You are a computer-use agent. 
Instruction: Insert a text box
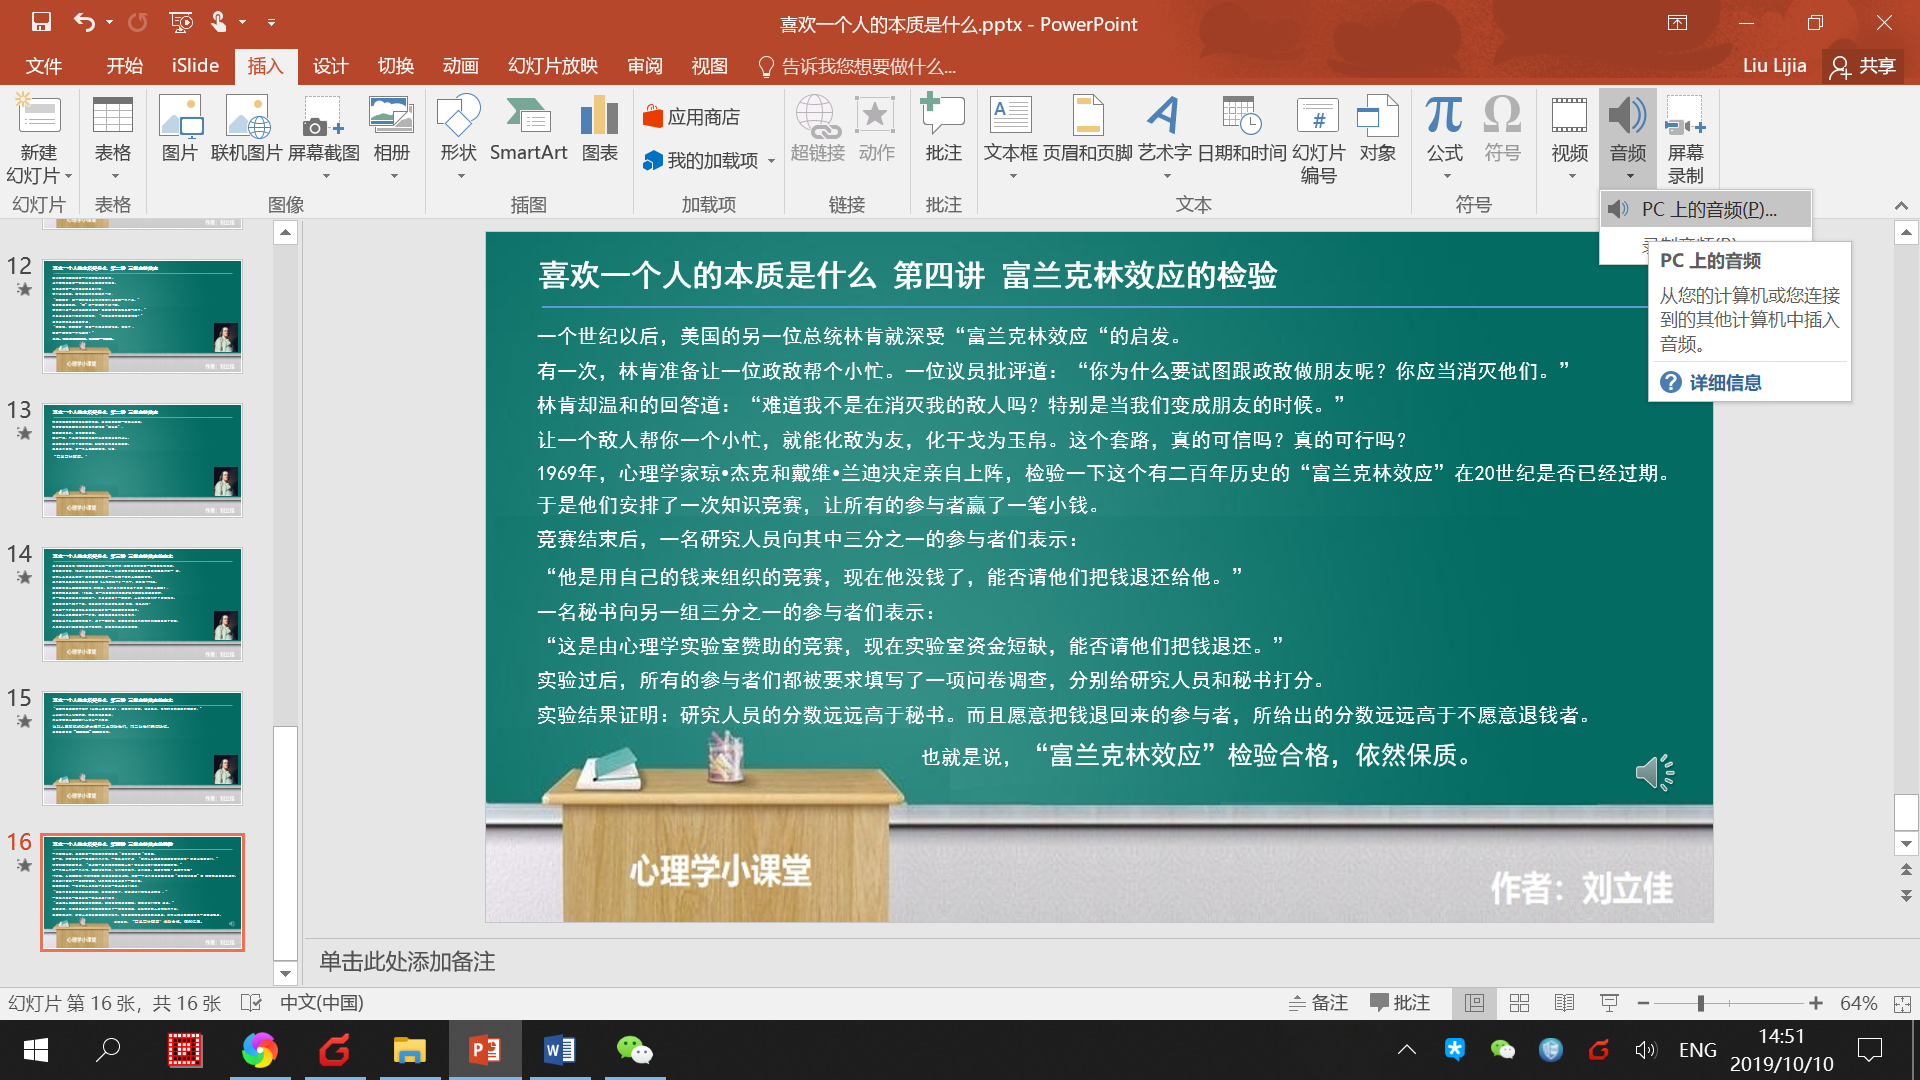1011,138
